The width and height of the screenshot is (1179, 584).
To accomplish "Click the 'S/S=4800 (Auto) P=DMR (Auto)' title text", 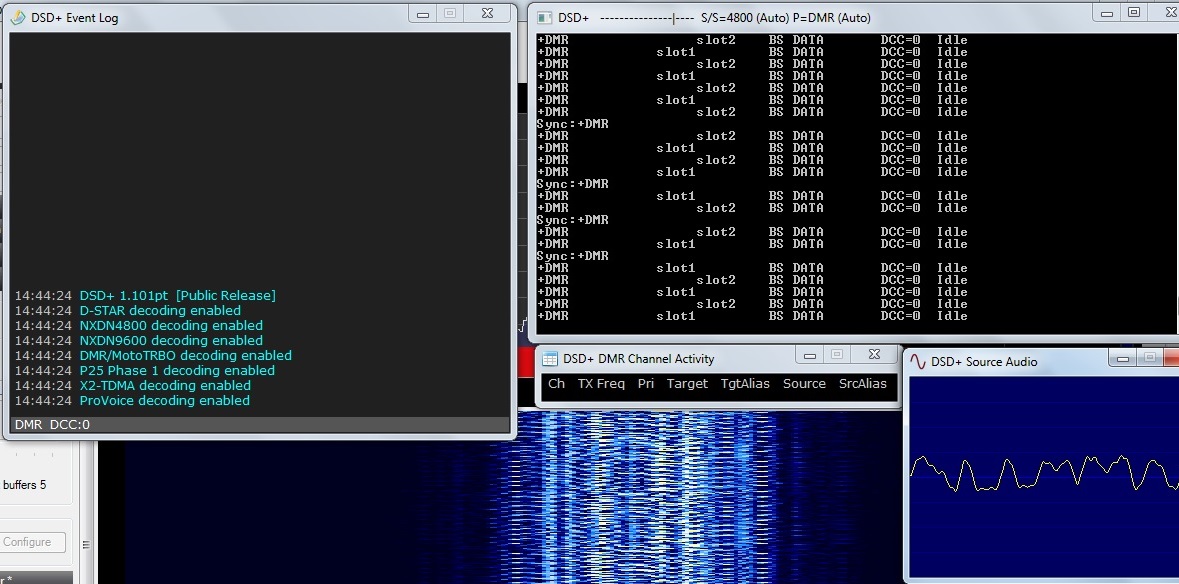I will point(785,18).
